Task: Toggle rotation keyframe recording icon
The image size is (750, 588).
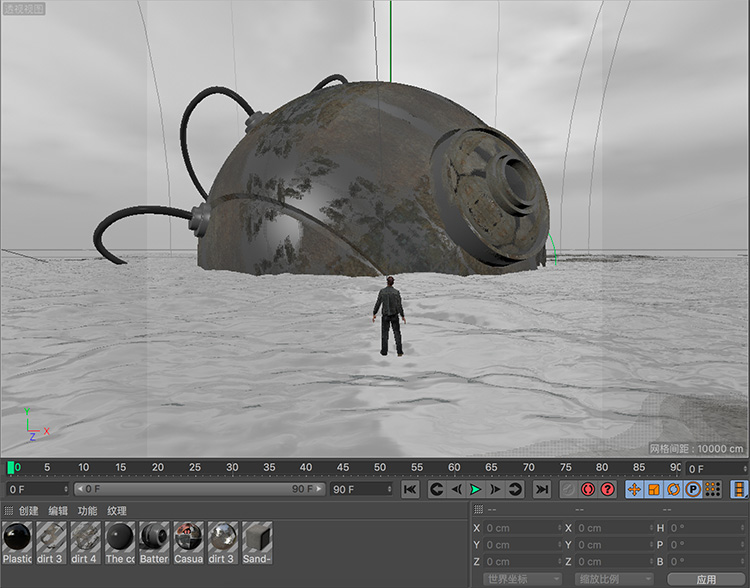Action: point(673,489)
